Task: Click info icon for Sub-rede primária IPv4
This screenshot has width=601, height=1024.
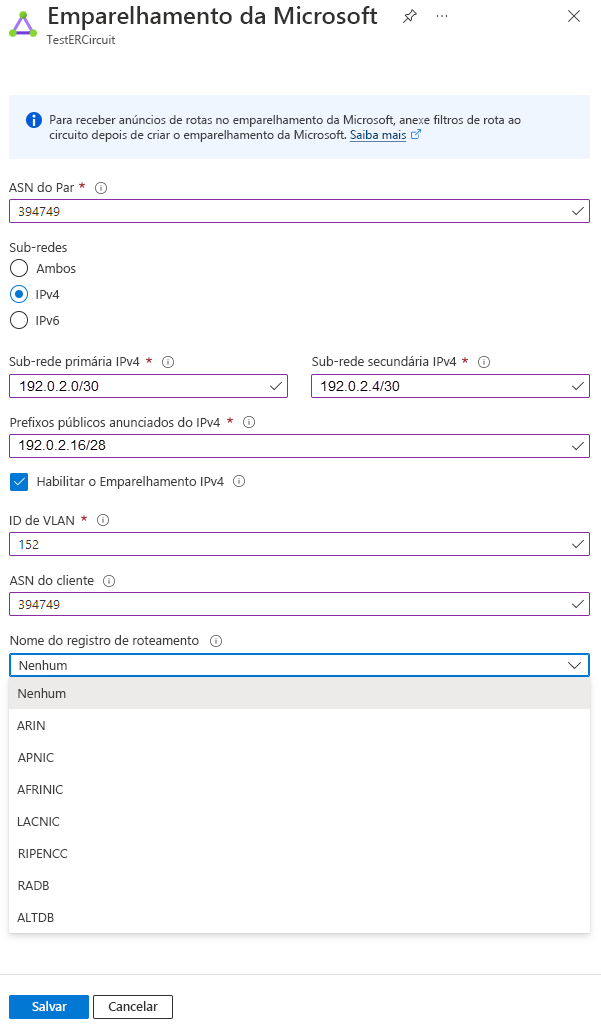Action: [168, 362]
